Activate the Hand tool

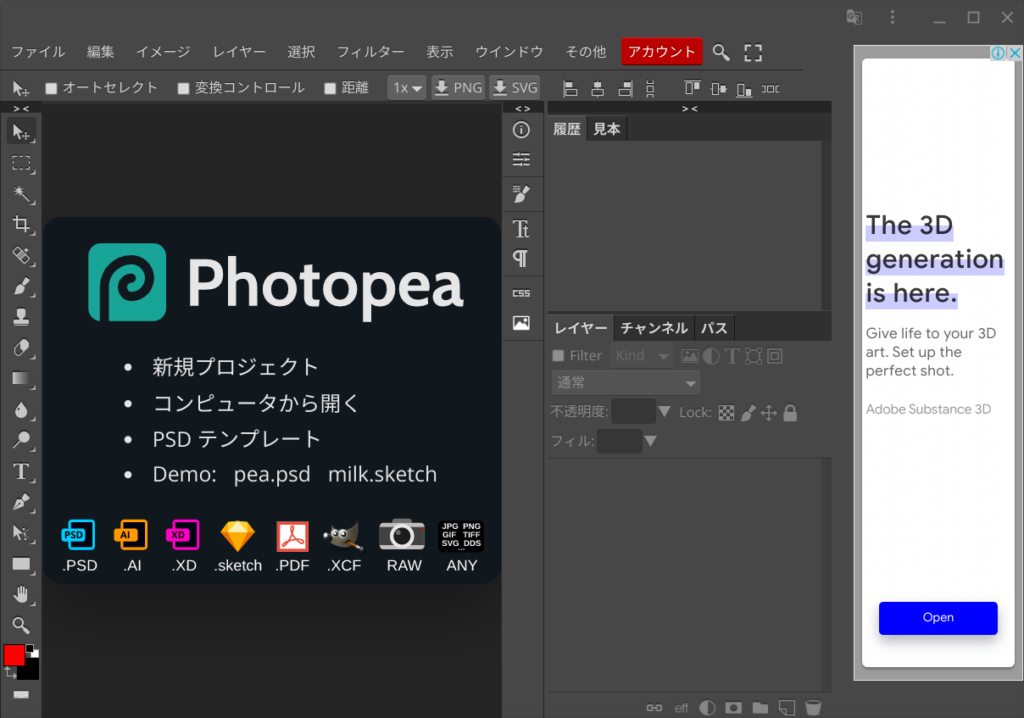tap(21, 595)
